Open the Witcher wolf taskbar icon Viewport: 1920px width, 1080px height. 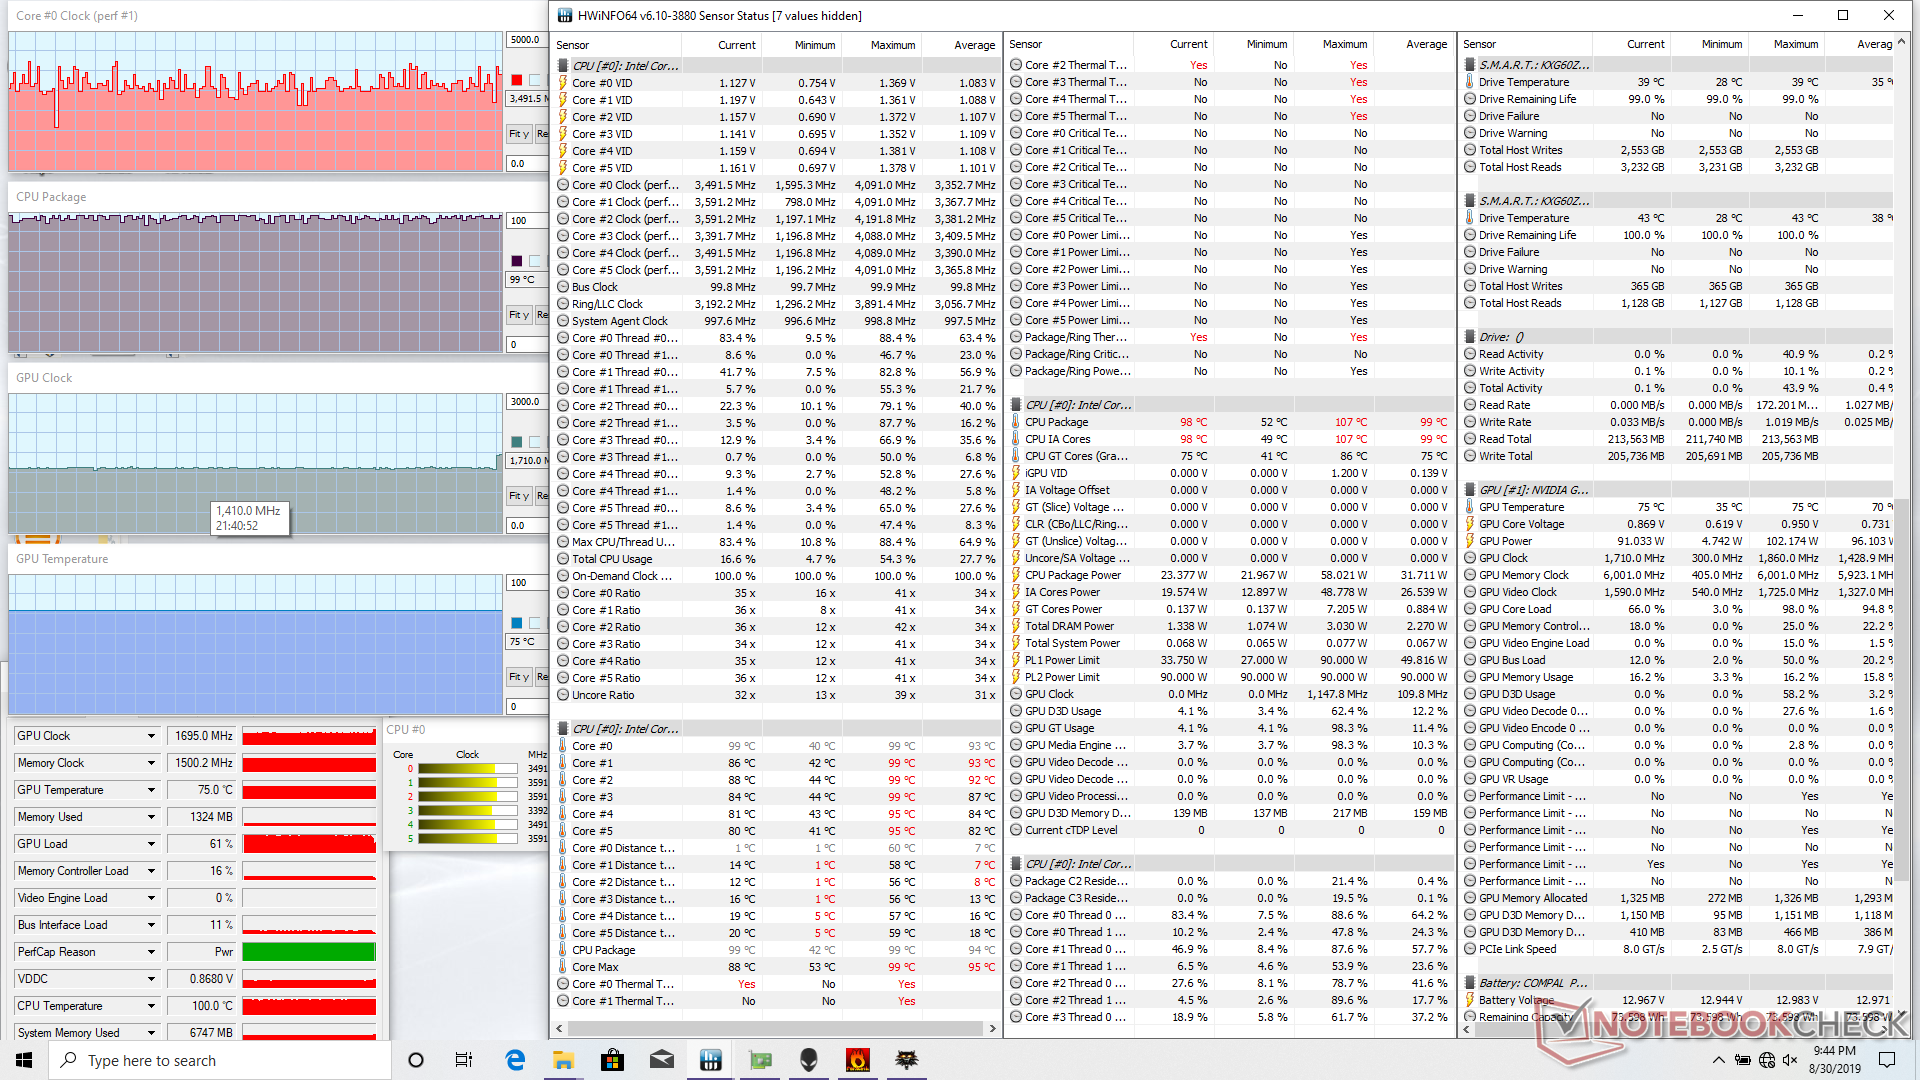(906, 1060)
